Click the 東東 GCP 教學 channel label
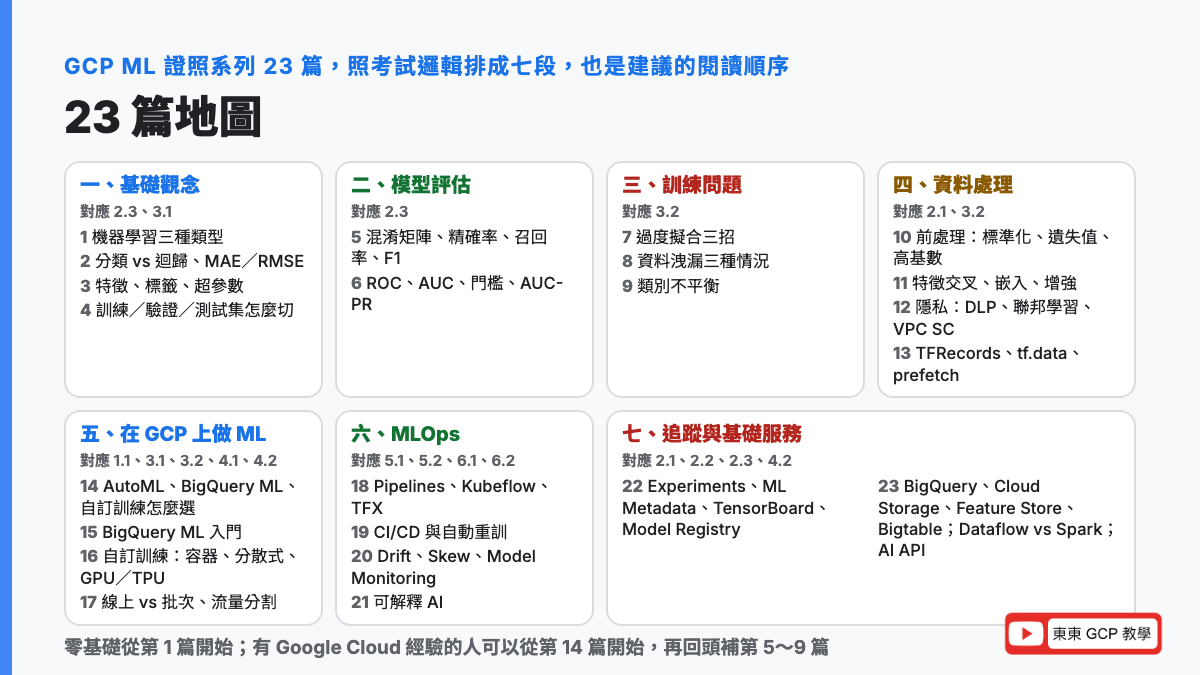Viewport: 1200px width, 675px height. click(x=1101, y=634)
